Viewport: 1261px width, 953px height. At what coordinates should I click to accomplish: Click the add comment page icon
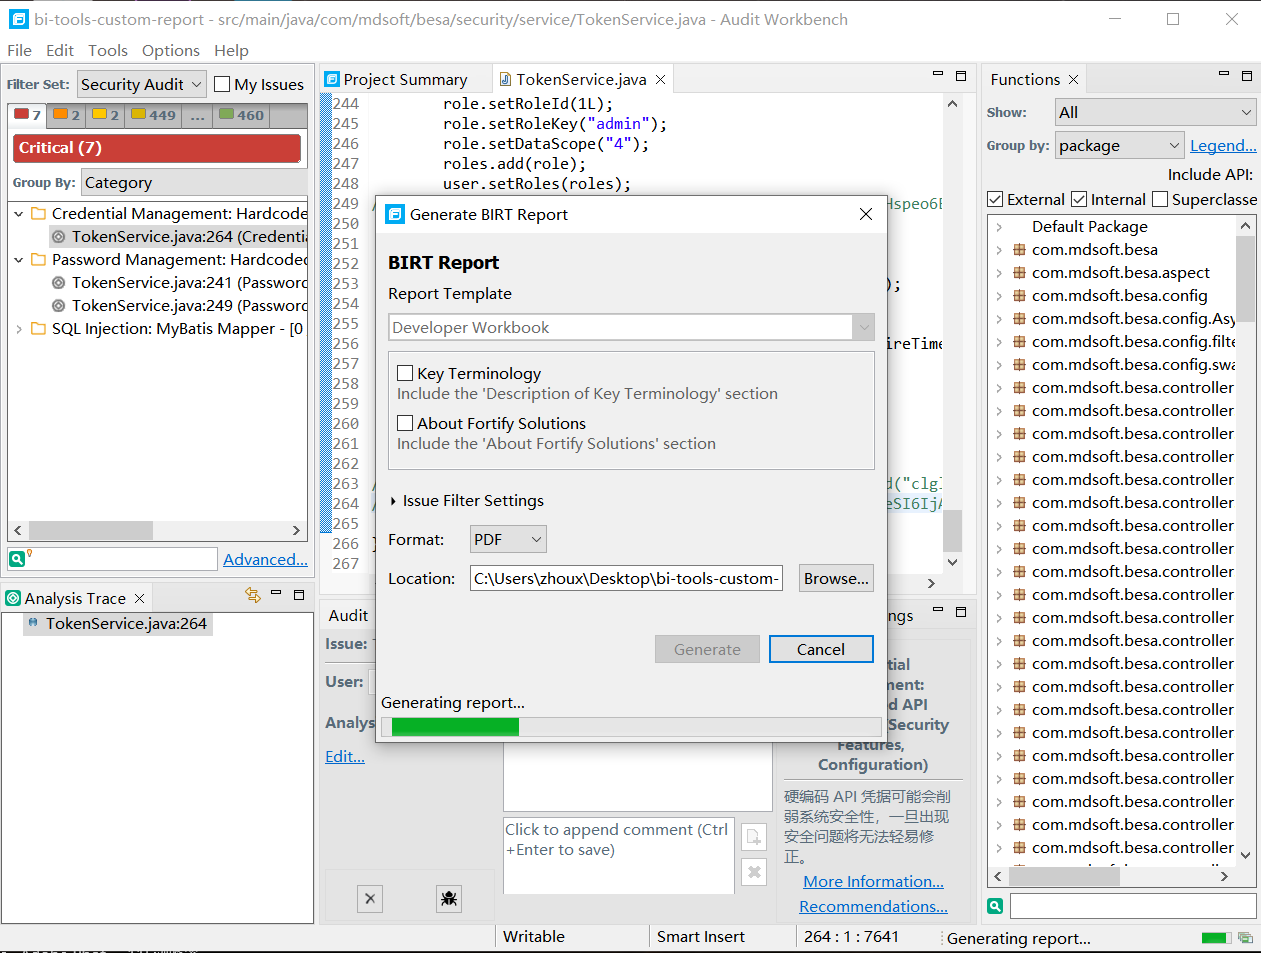click(754, 837)
